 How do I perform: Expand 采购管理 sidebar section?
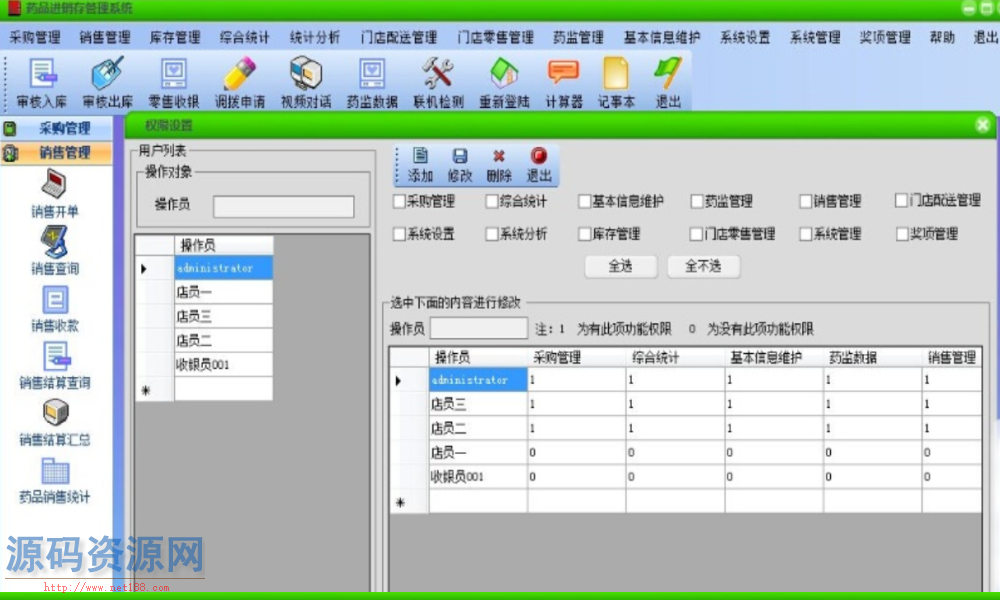pos(57,128)
